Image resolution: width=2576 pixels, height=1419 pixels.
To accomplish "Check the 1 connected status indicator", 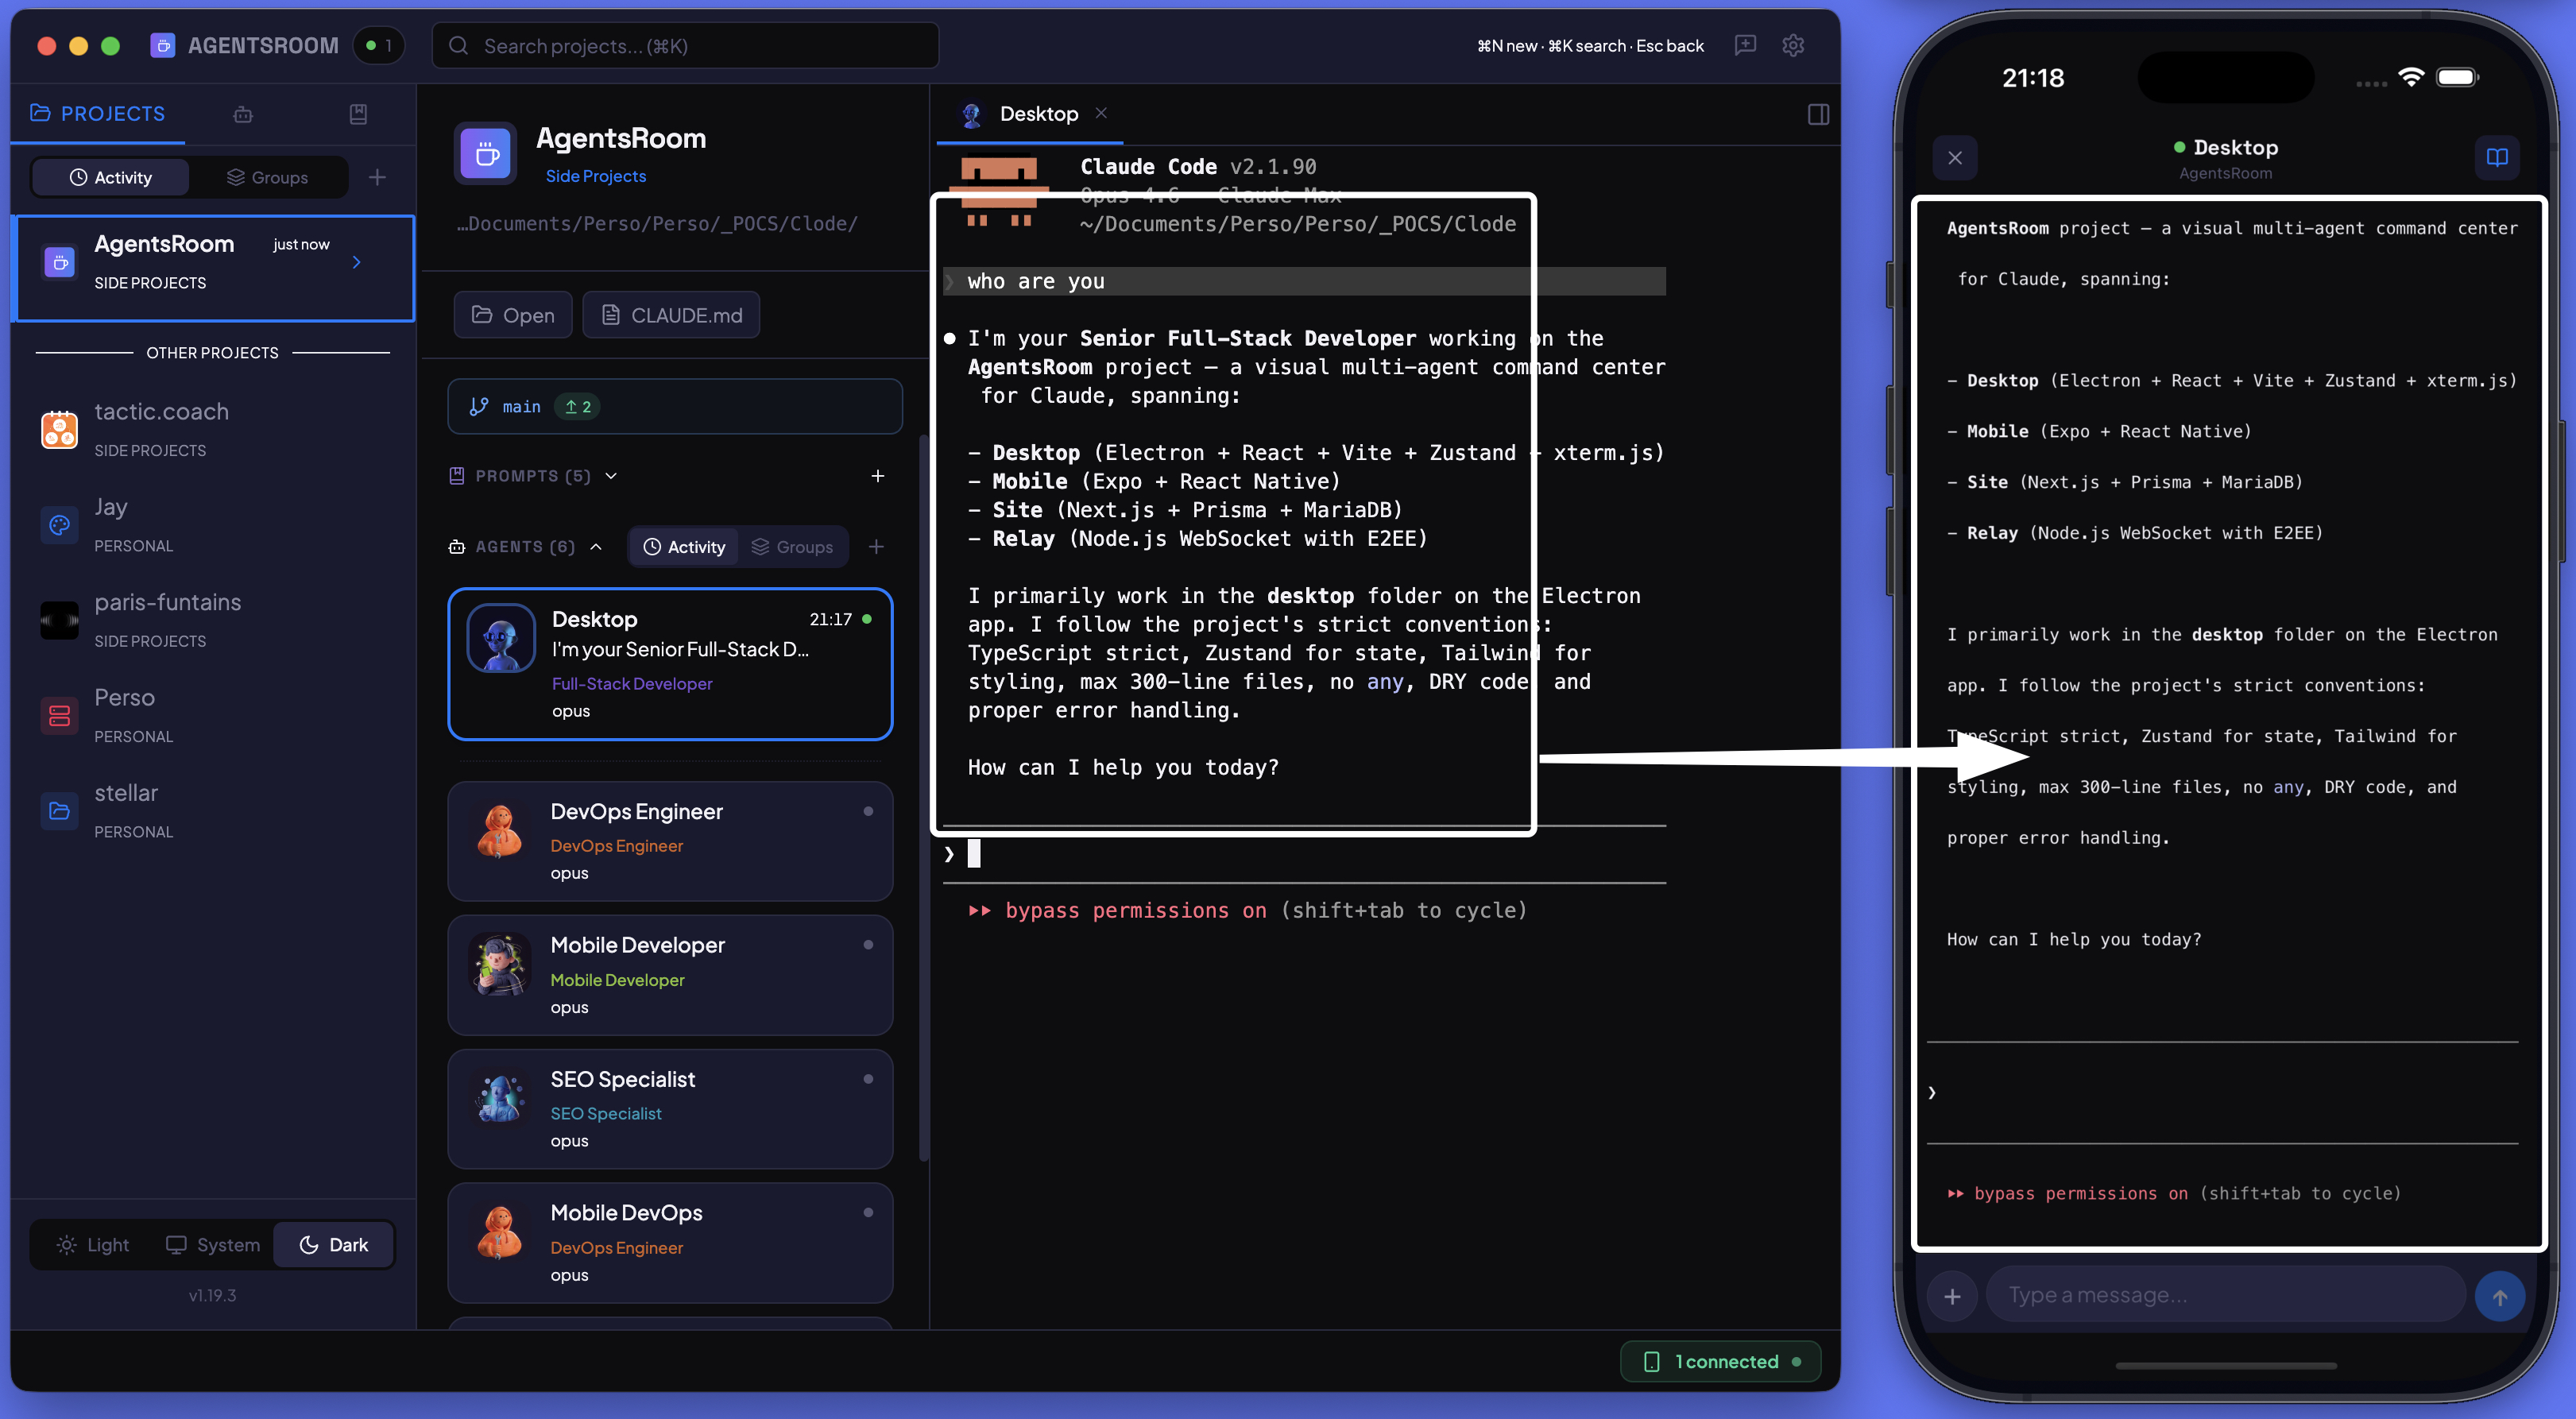I will pos(1720,1361).
